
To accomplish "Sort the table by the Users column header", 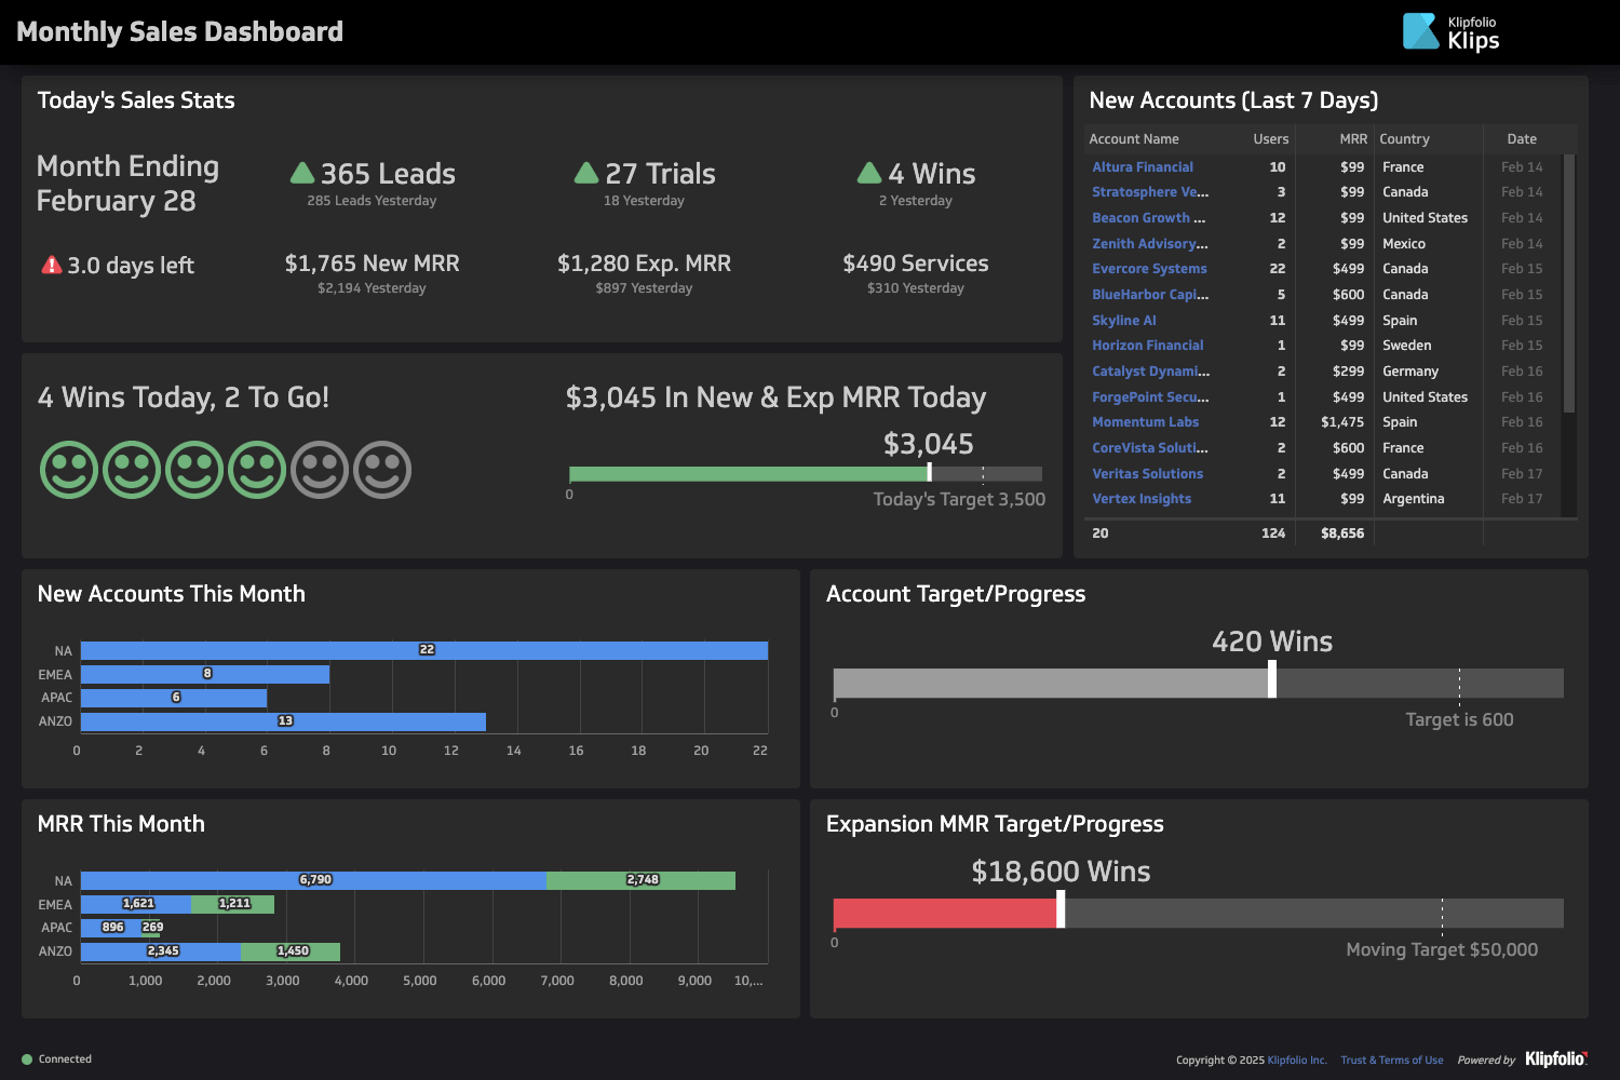I will 1270,138.
